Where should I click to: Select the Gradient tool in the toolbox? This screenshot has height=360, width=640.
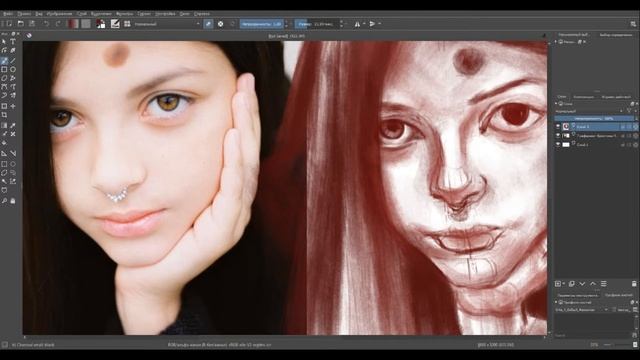(x=4, y=125)
